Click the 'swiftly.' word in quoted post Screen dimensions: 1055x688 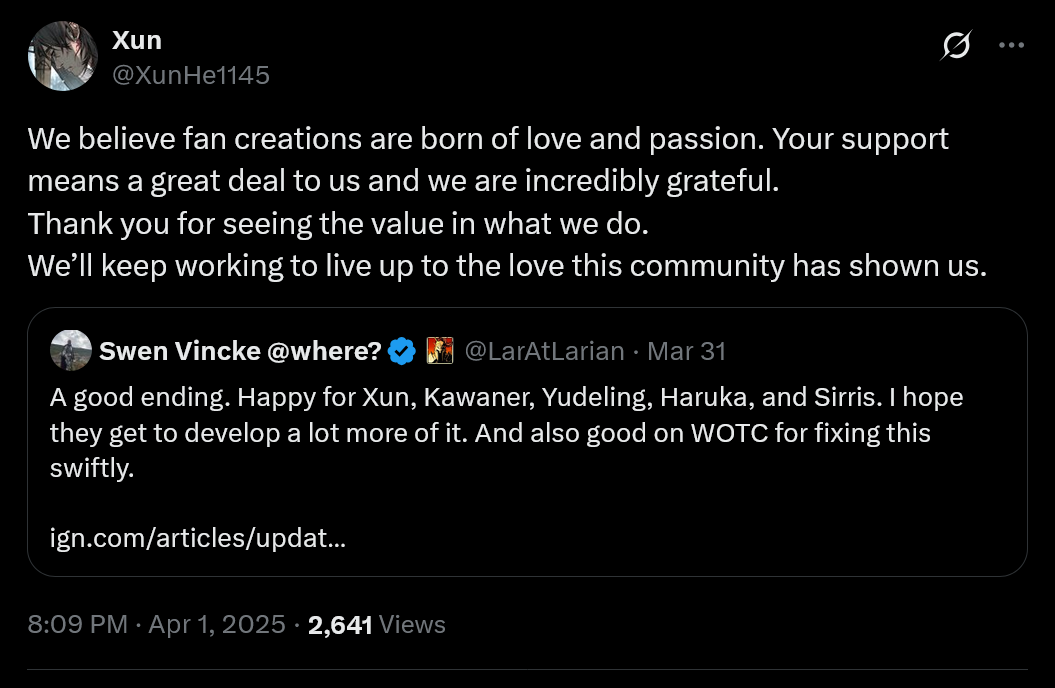[x=91, y=468]
